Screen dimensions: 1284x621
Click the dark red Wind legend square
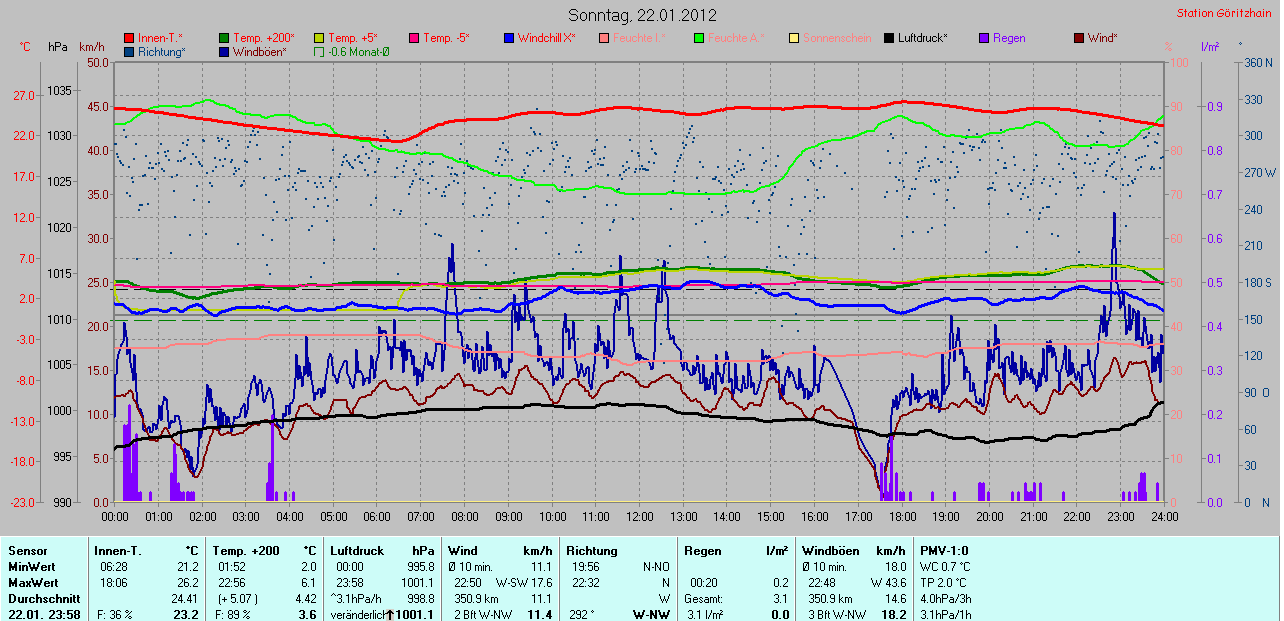point(1079,38)
